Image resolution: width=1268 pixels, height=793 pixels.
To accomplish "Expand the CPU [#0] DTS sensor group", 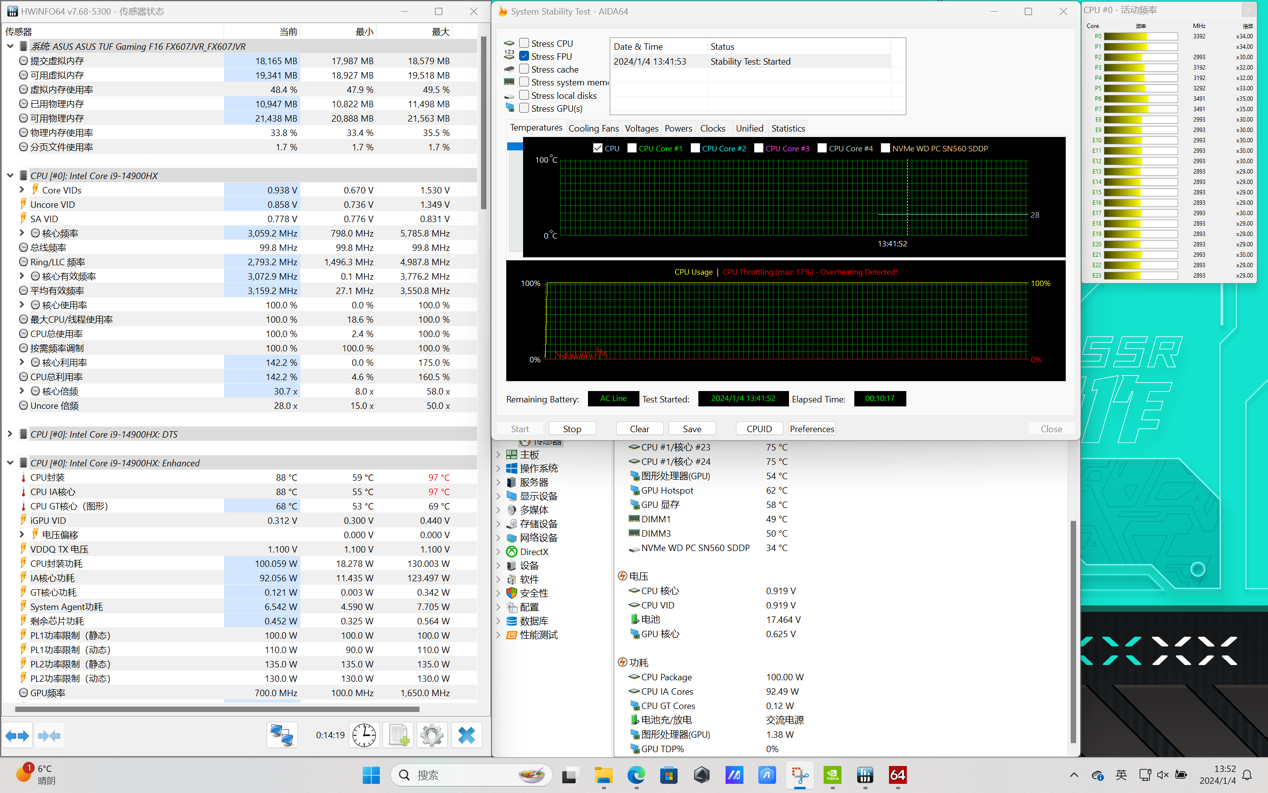I will point(10,434).
